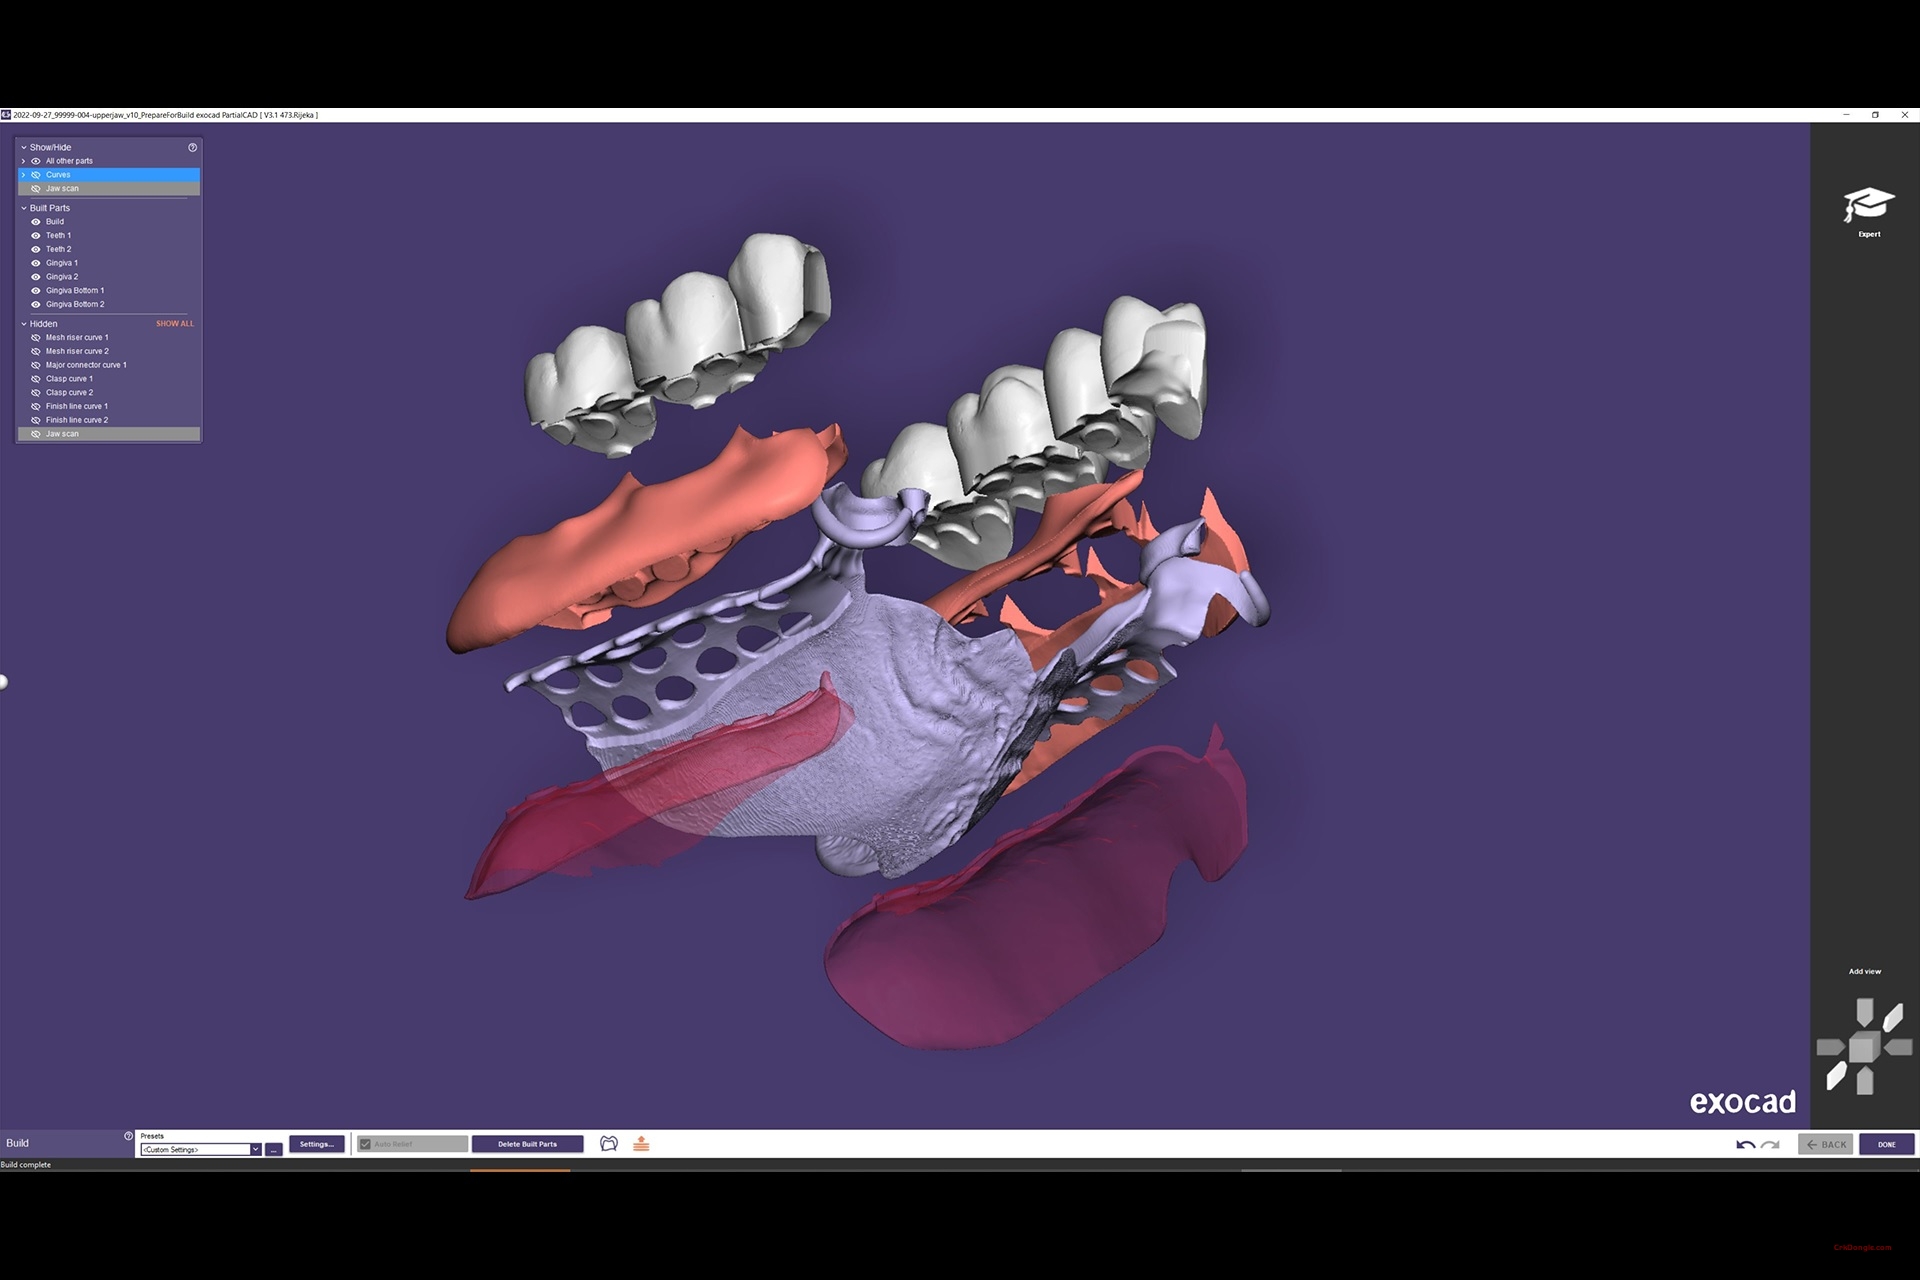
Task: Click the Redo arrow icon
Action: [1768, 1144]
